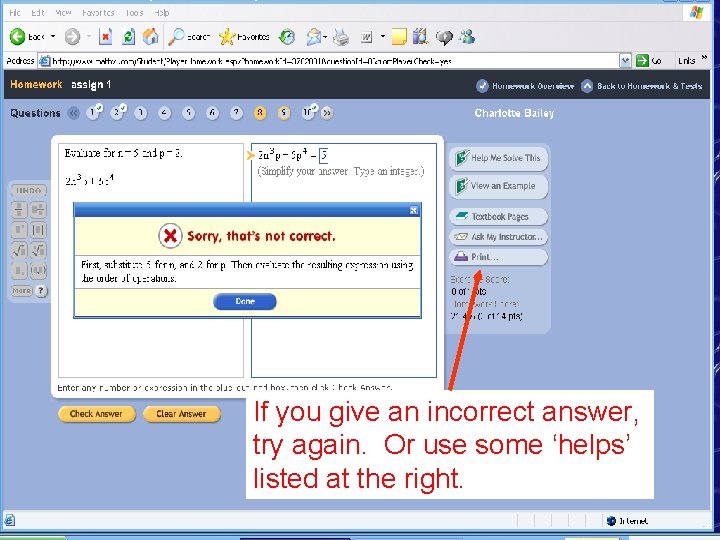
Task: Open the Help menu
Action: pyautogui.click(x=162, y=13)
